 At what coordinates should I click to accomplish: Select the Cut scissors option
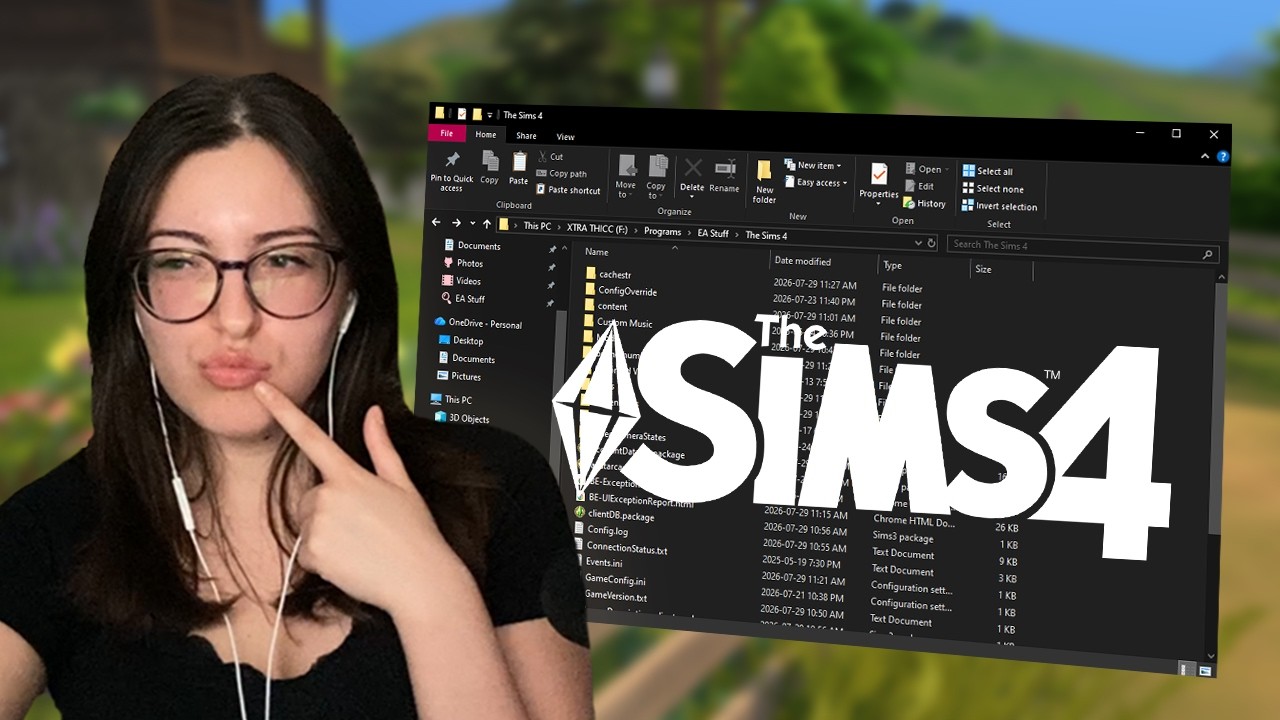[x=550, y=157]
